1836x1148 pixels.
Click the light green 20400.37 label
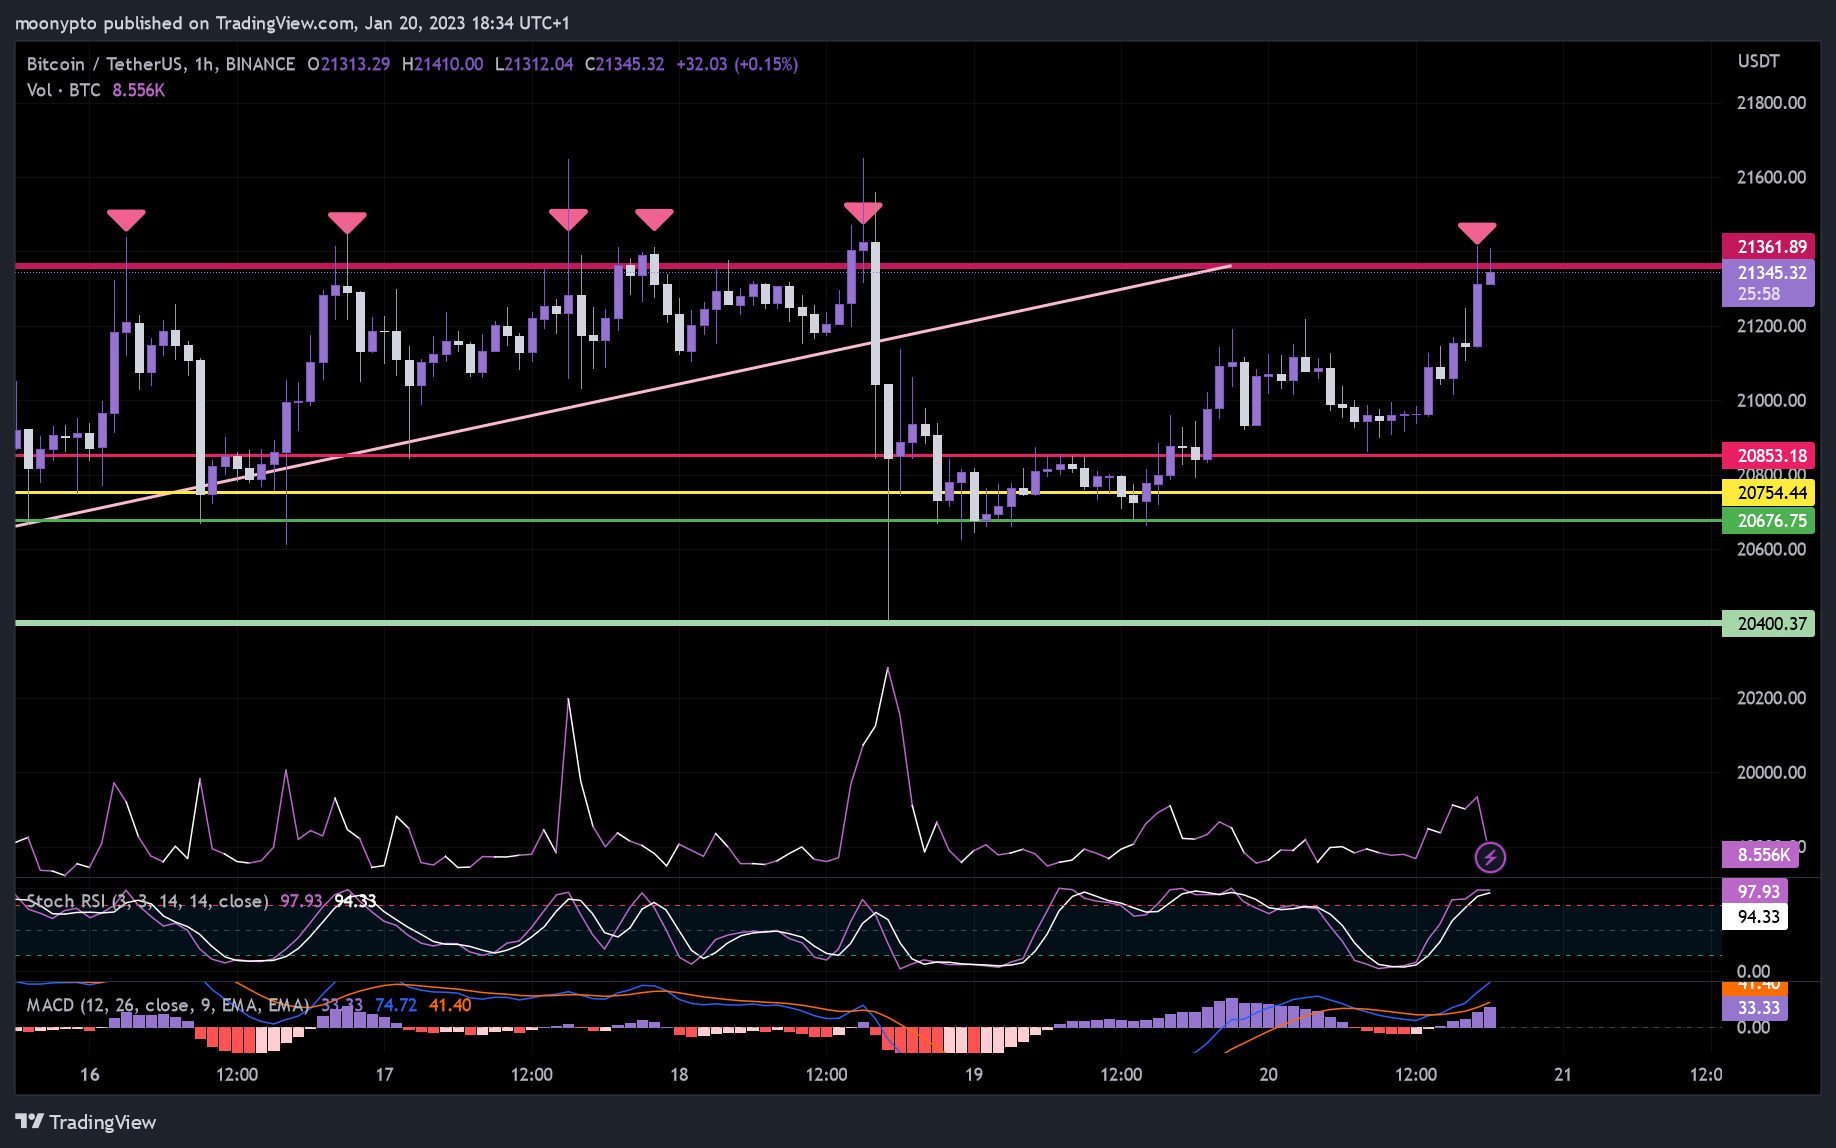point(1768,624)
